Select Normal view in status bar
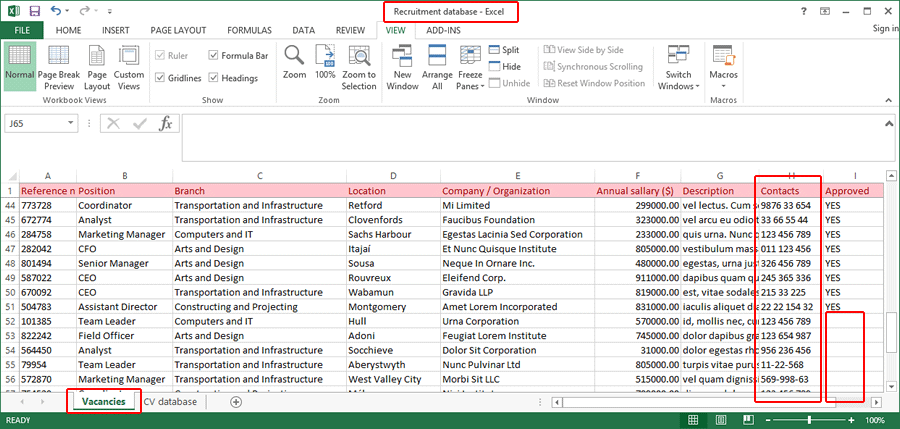The image size is (900, 429). click(x=693, y=420)
